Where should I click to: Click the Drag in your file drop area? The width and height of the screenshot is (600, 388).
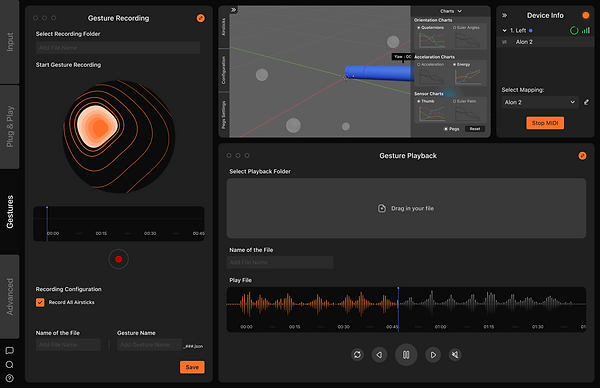[406, 208]
